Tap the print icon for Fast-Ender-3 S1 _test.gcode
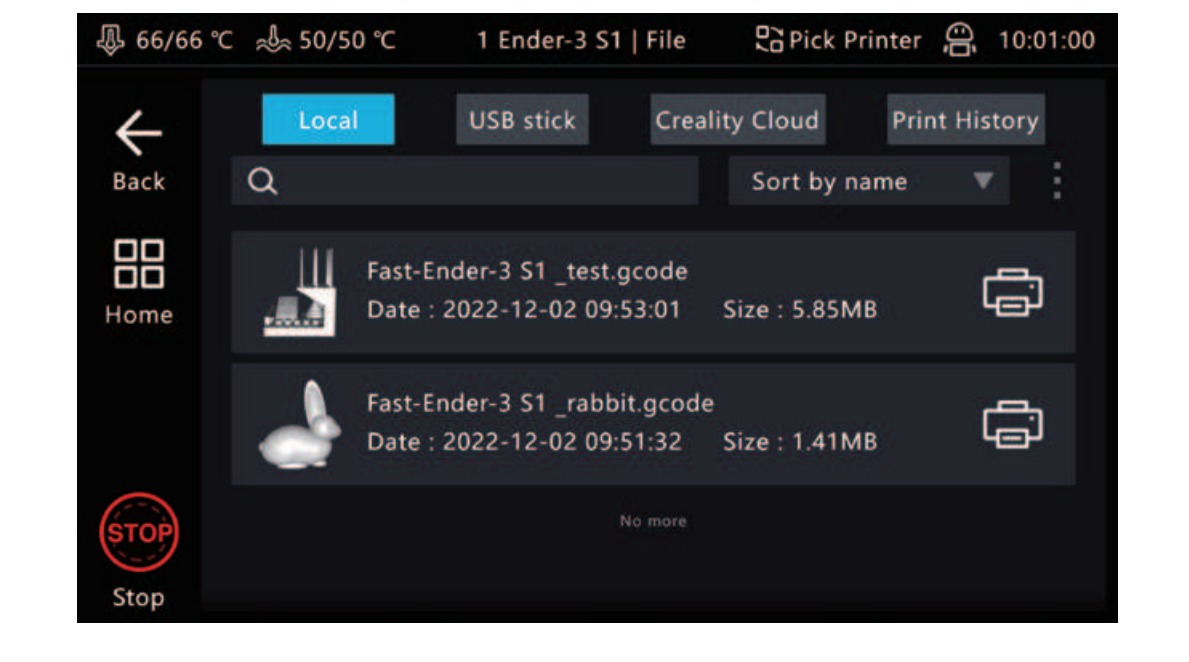 [x=1013, y=292]
